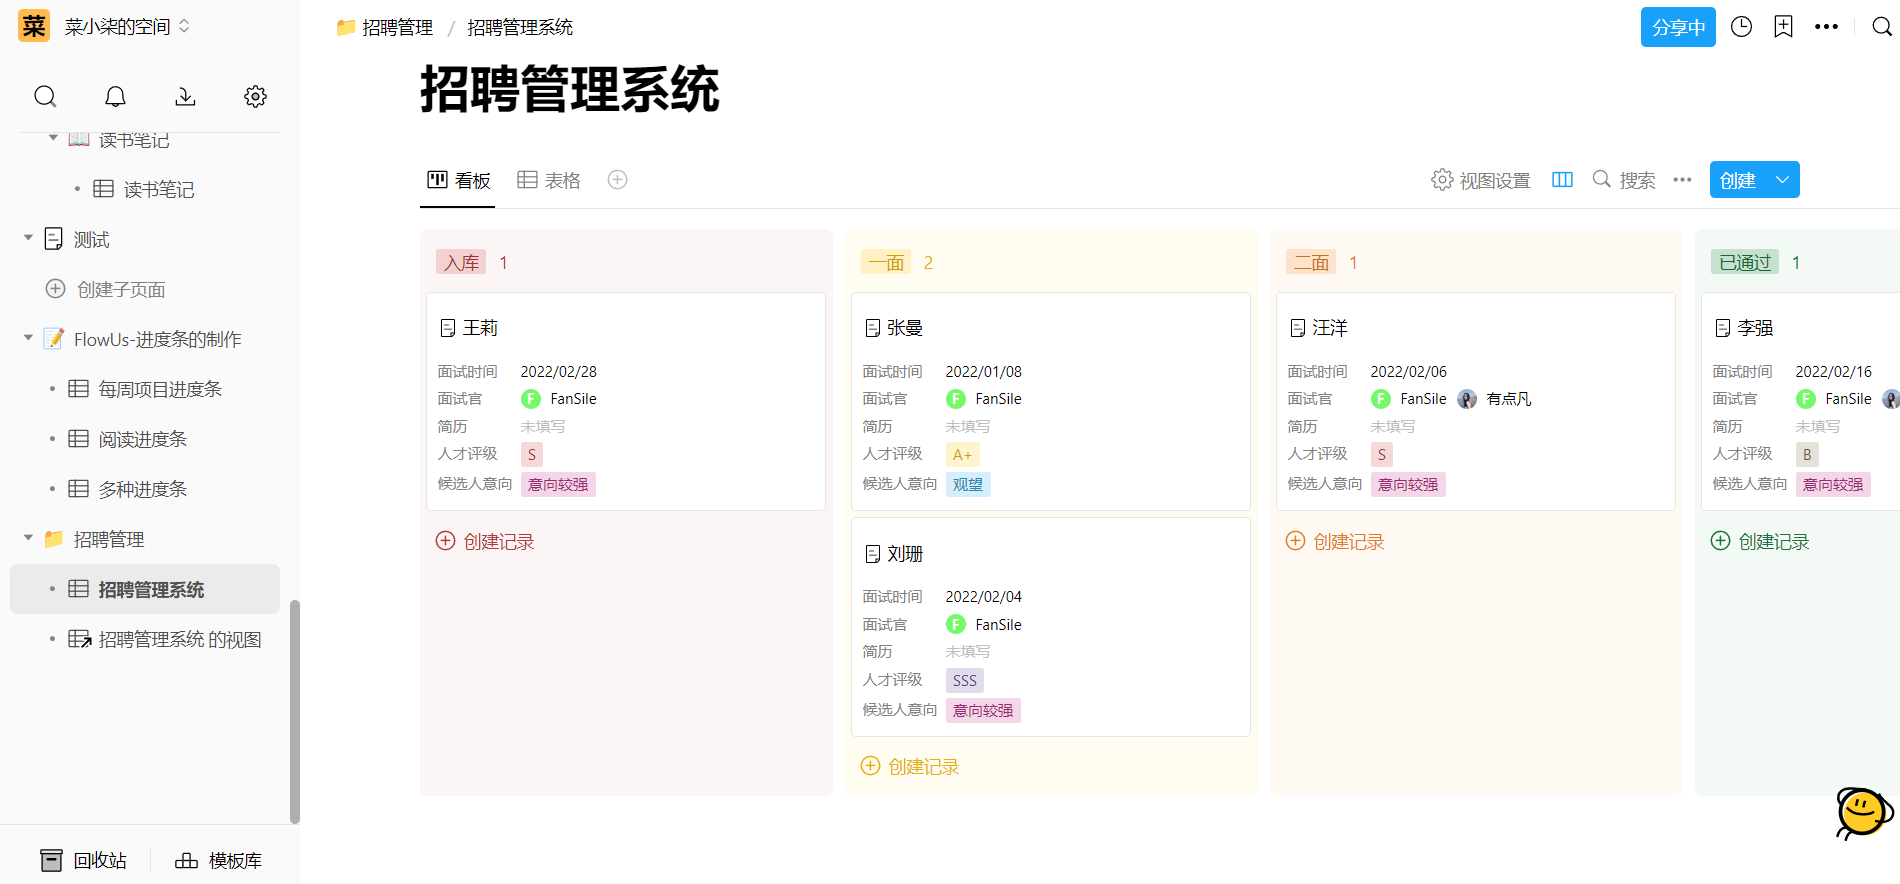The width and height of the screenshot is (1900, 884).
Task: Open notifications bell icon
Action: pos(115,96)
